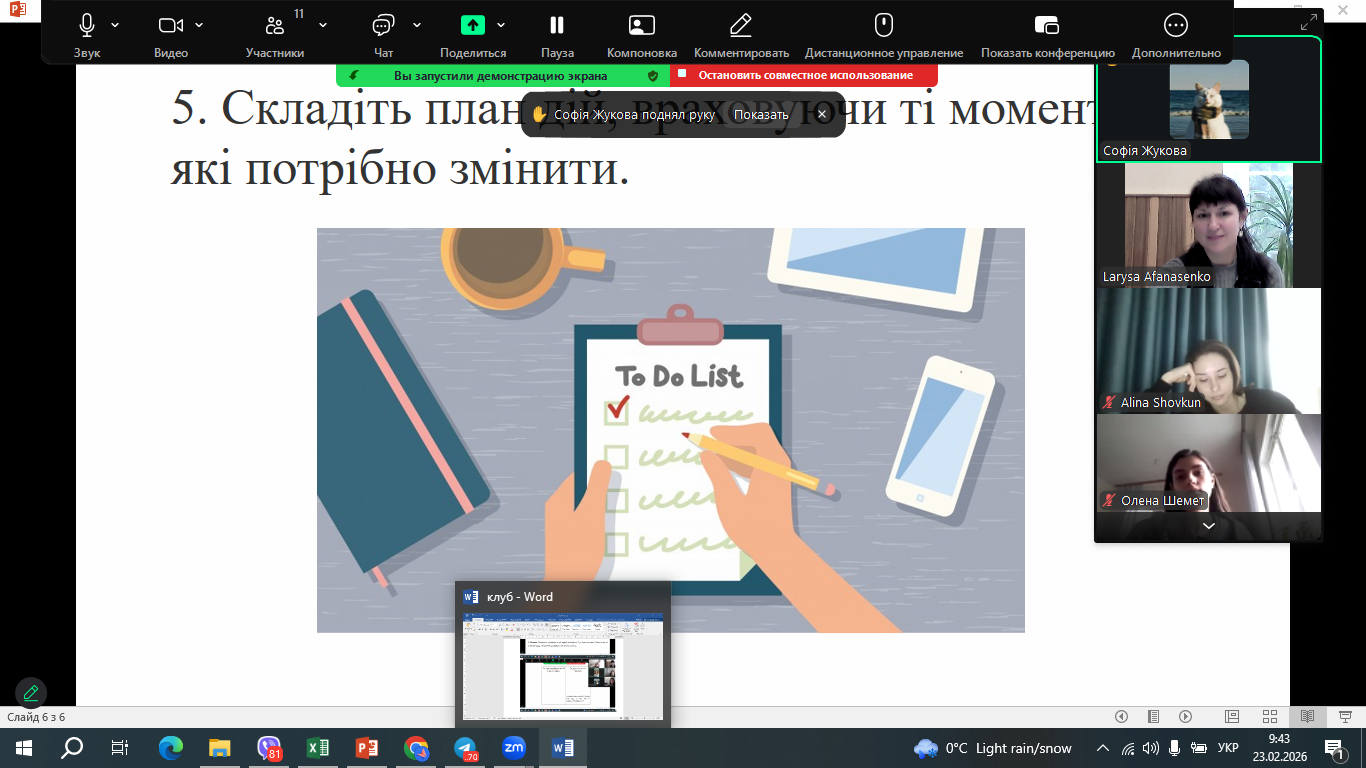
Task: Show hidden system tray icons
Action: 1104,748
